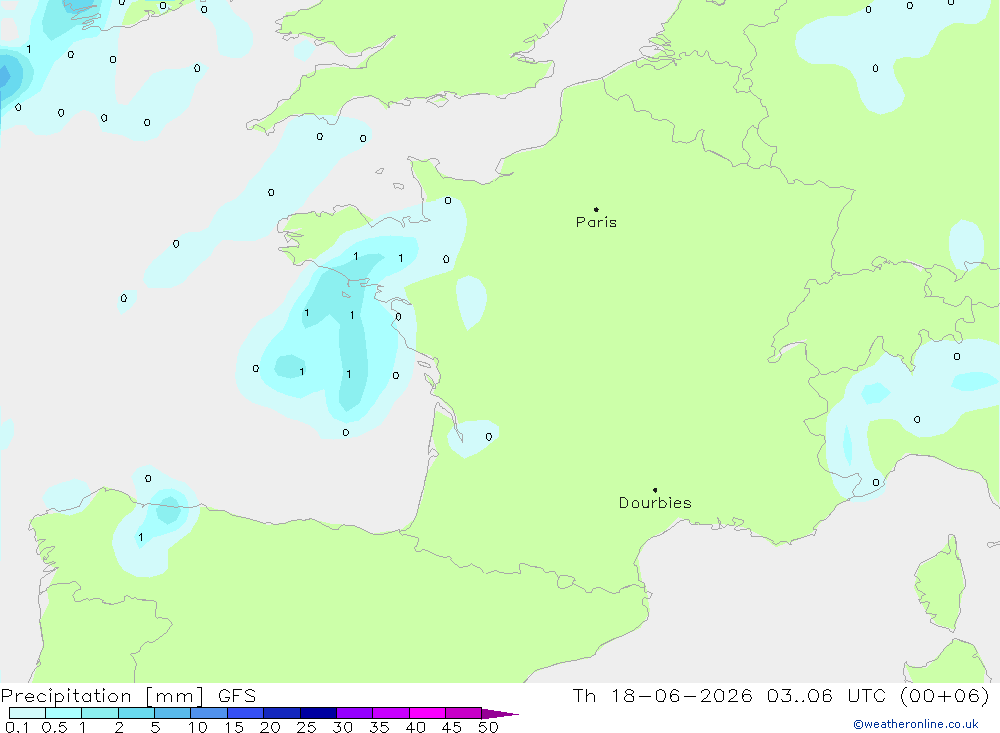Click the Paris city label

(596, 222)
